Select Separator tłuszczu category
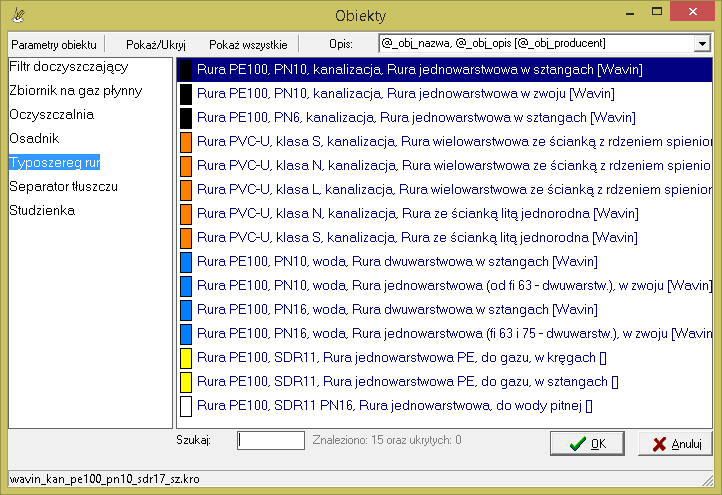The width and height of the screenshot is (722, 495). click(x=64, y=186)
